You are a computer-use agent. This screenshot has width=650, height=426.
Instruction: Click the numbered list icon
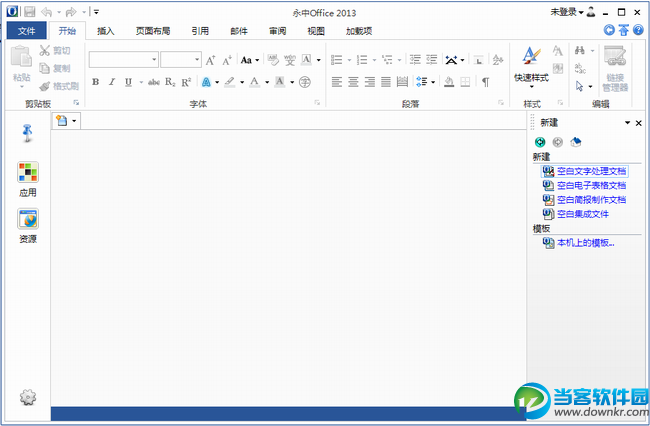pyautogui.click(x=362, y=60)
